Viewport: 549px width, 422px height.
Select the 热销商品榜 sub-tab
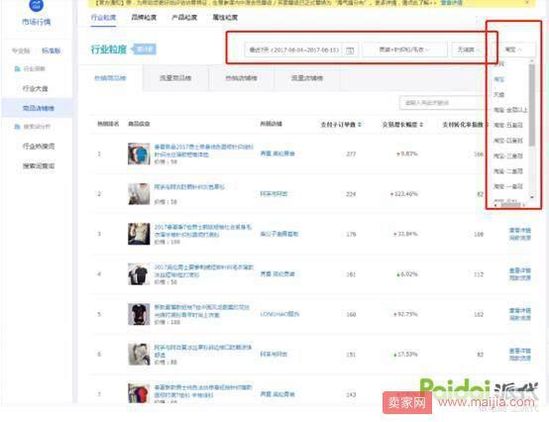pyautogui.click(x=110, y=78)
